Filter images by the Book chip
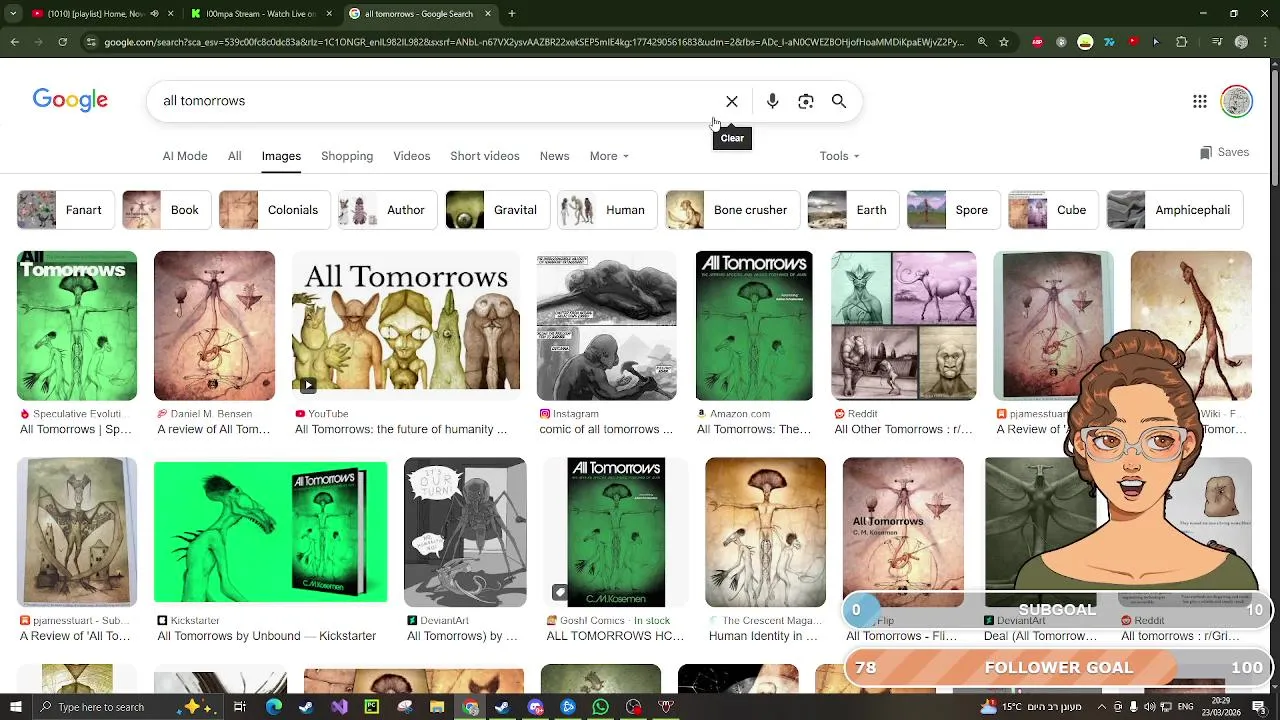This screenshot has height=720, width=1280. click(x=165, y=210)
